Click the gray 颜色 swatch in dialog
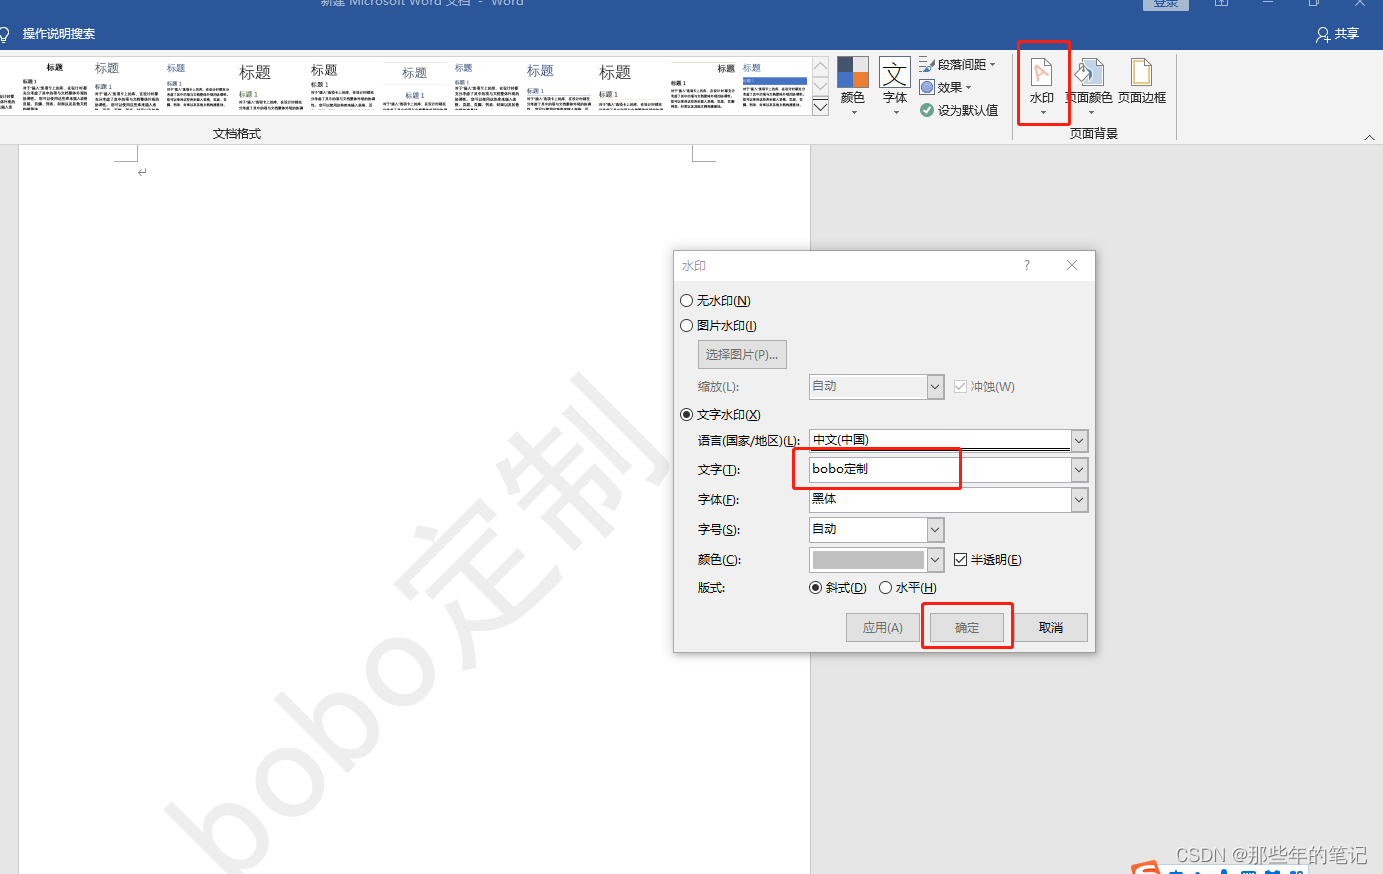Image resolution: width=1383 pixels, height=874 pixels. tap(868, 560)
